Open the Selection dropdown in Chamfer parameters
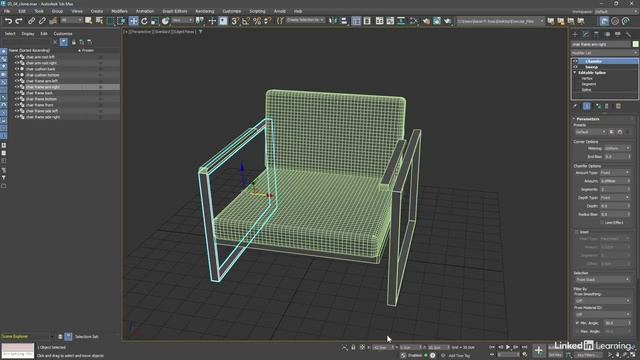Viewport: 640px width, 360px height. pyautogui.click(x=602, y=280)
